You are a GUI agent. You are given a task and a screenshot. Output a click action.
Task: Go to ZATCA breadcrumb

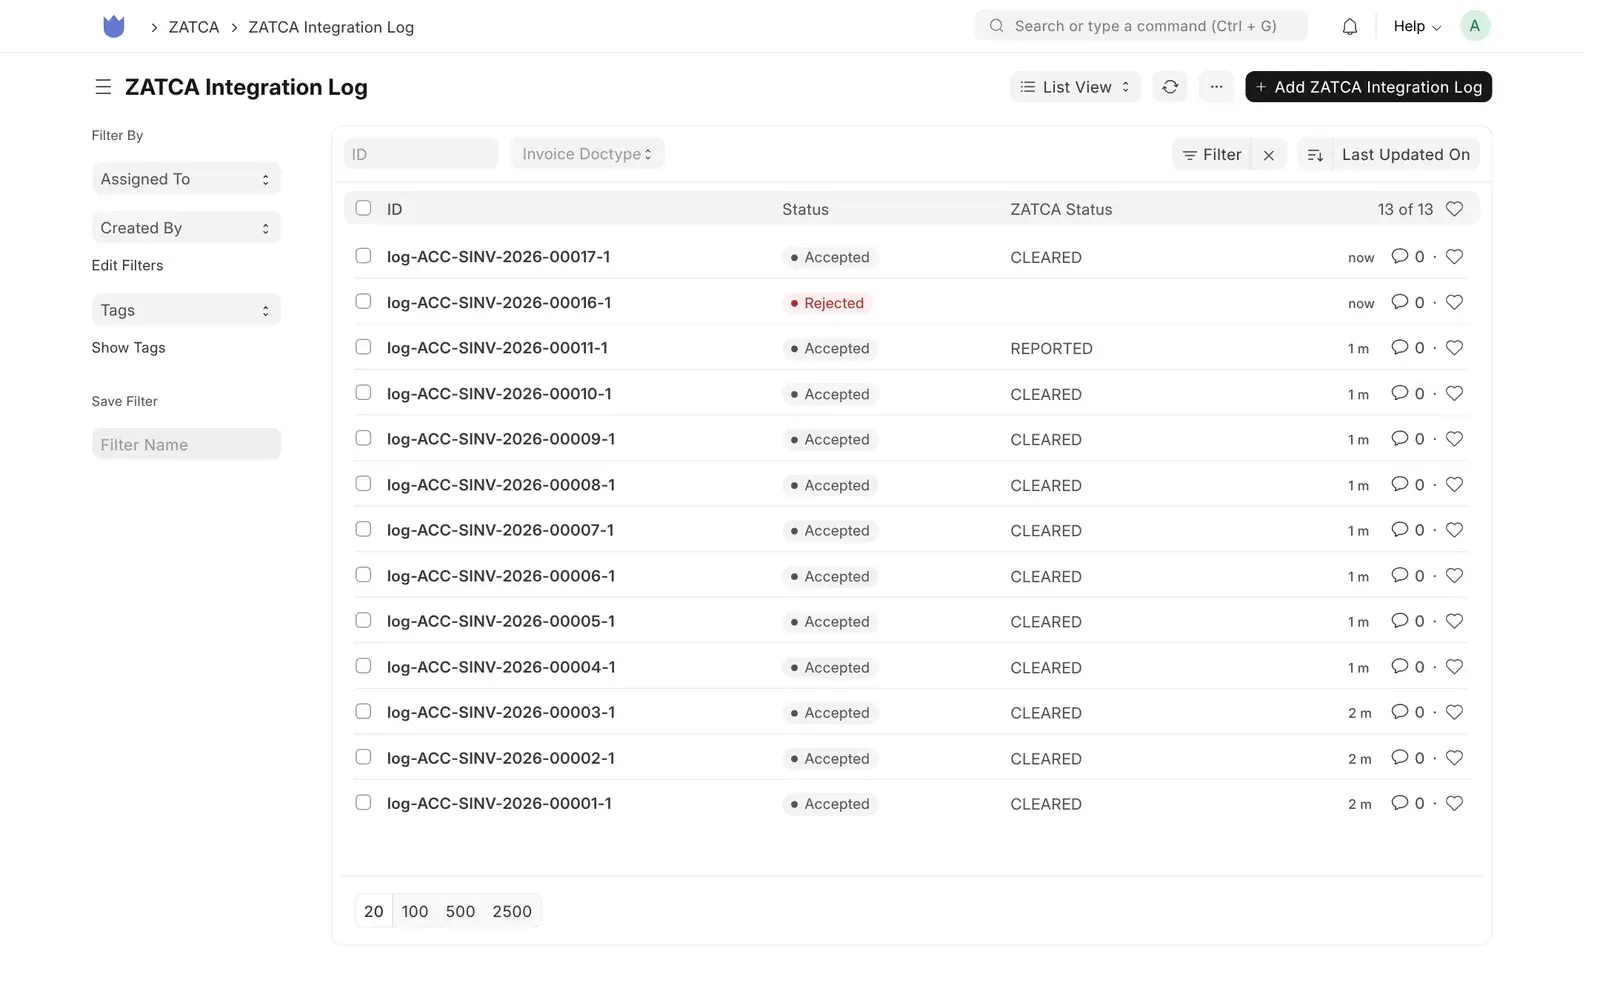point(194,27)
